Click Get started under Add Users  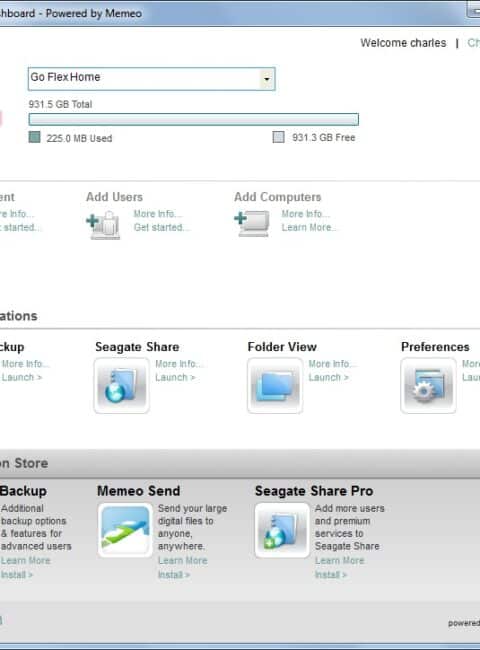point(162,227)
